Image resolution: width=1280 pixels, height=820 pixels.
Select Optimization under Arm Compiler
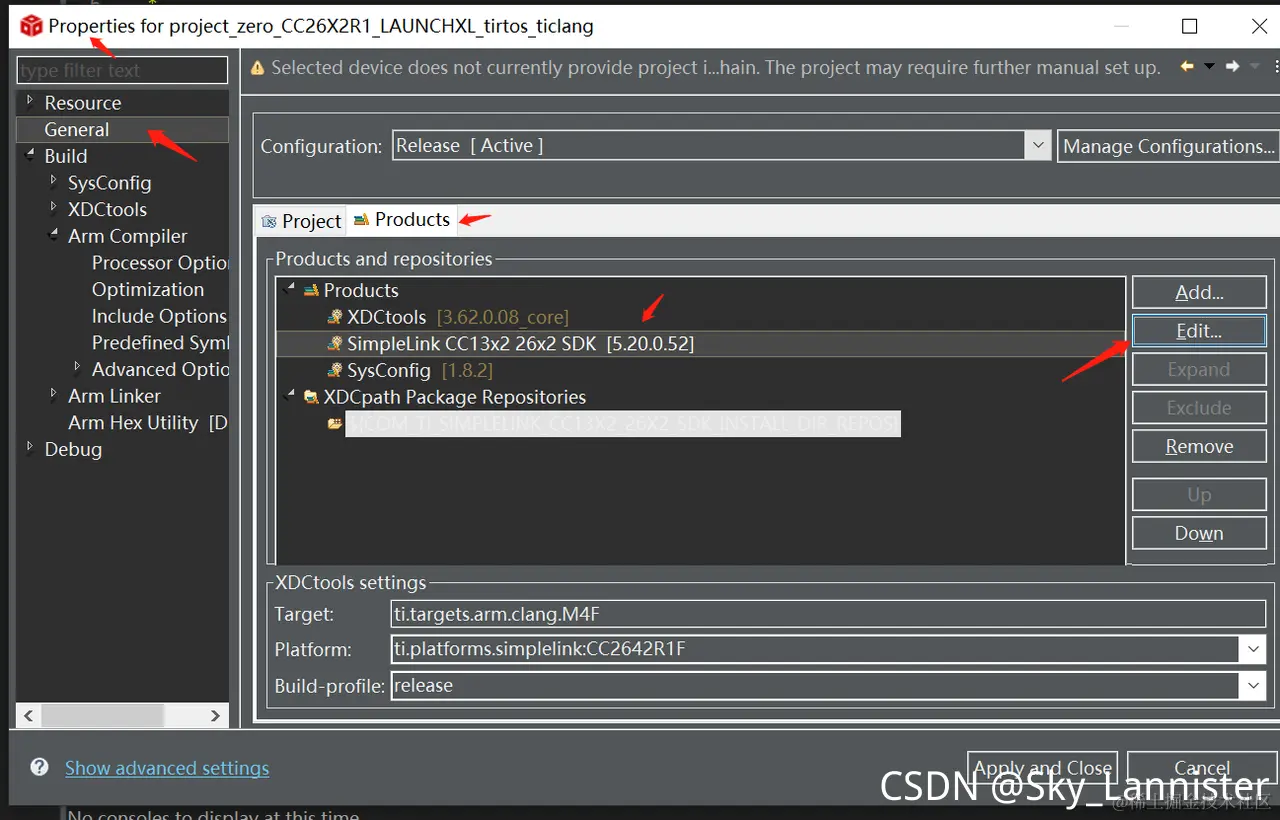148,290
